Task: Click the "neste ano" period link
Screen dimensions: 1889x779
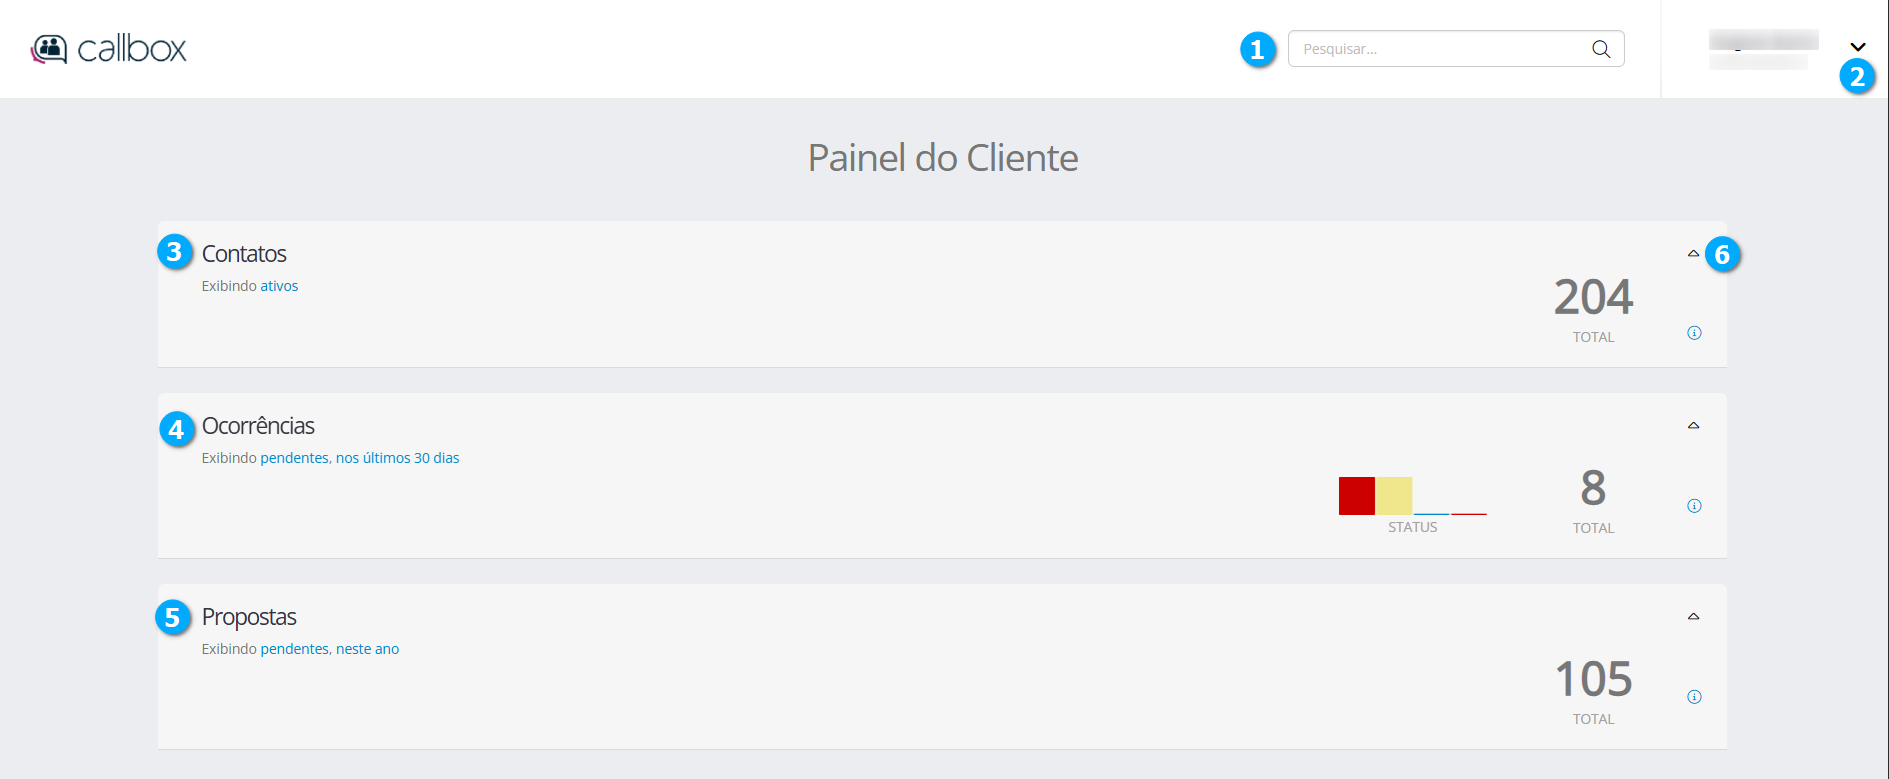Action: click(x=367, y=649)
